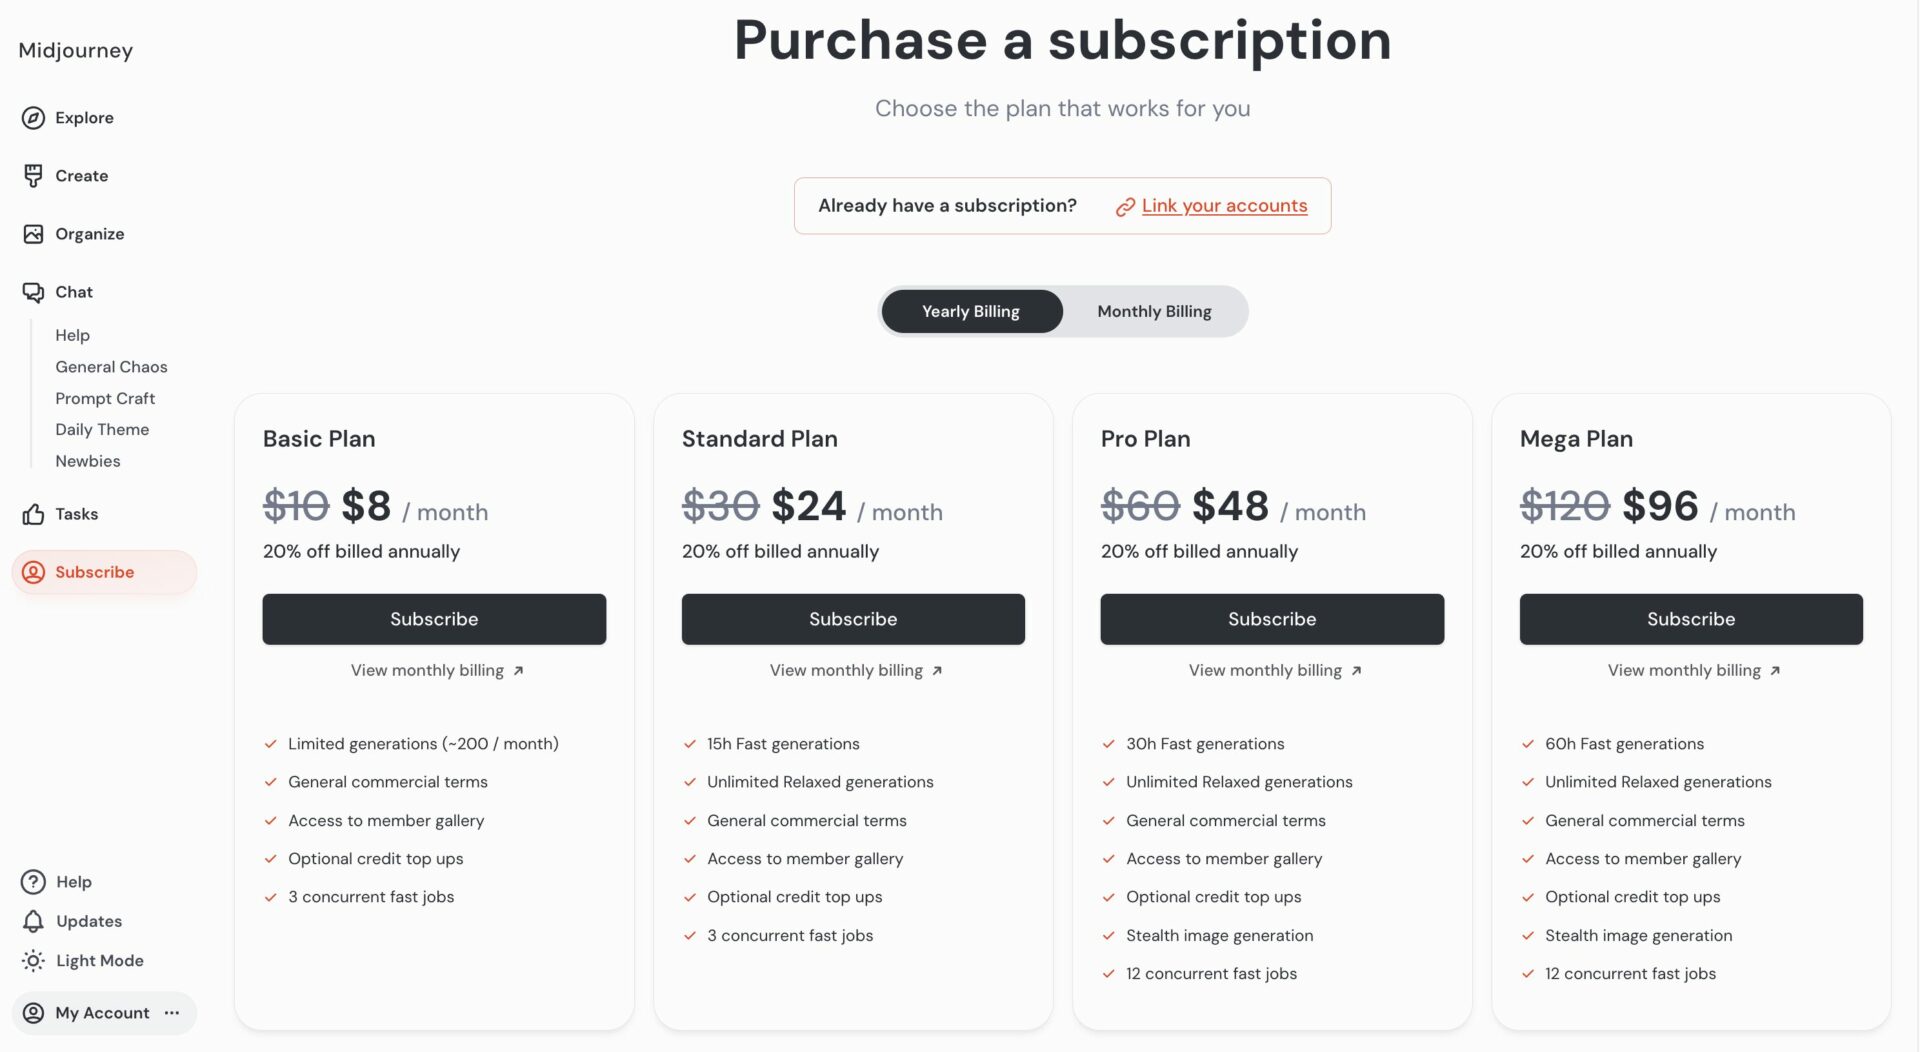Viewport: 1920px width, 1052px height.
Task: Click the Create paintbrush icon
Action: click(x=33, y=176)
